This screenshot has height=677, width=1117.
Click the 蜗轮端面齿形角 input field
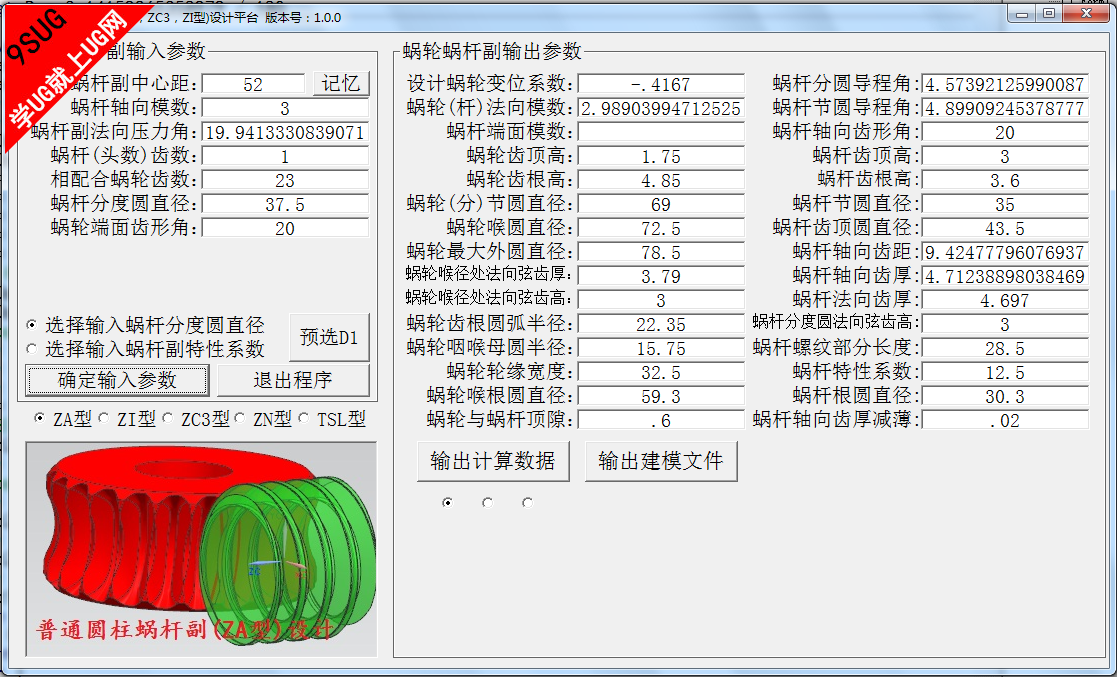click(x=285, y=228)
